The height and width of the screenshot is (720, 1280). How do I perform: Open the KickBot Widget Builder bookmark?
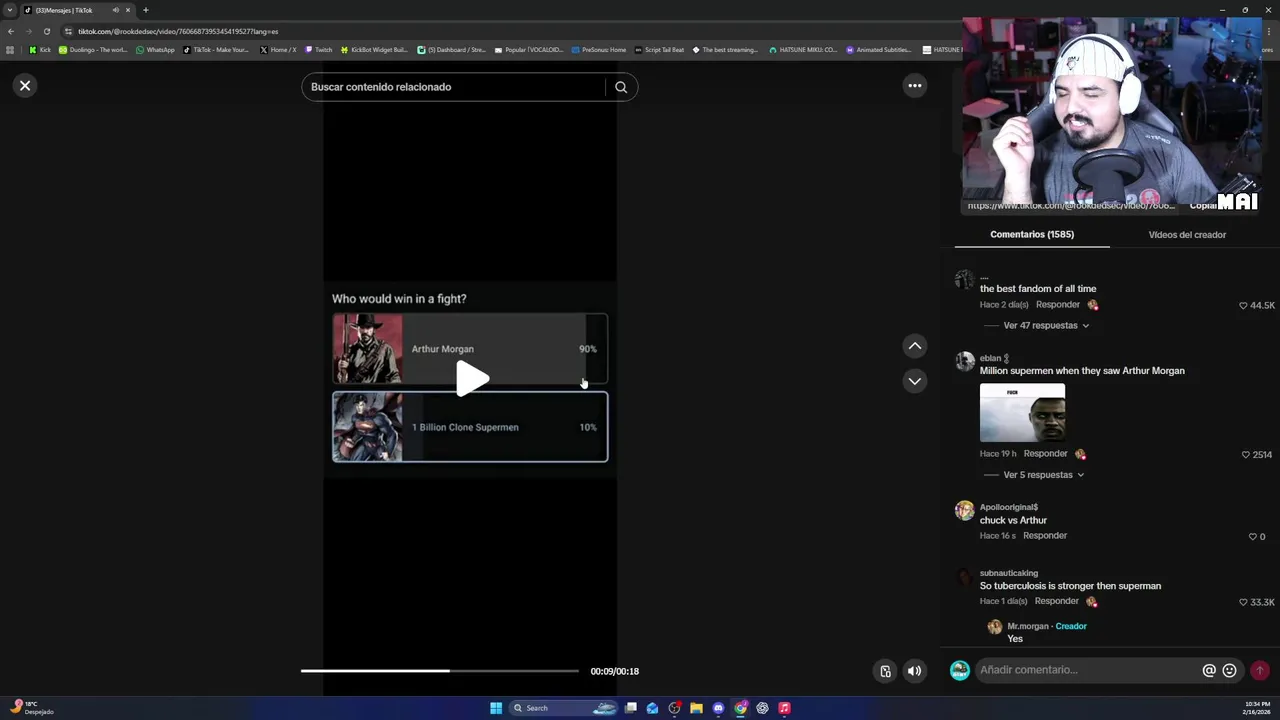pyautogui.click(x=374, y=50)
